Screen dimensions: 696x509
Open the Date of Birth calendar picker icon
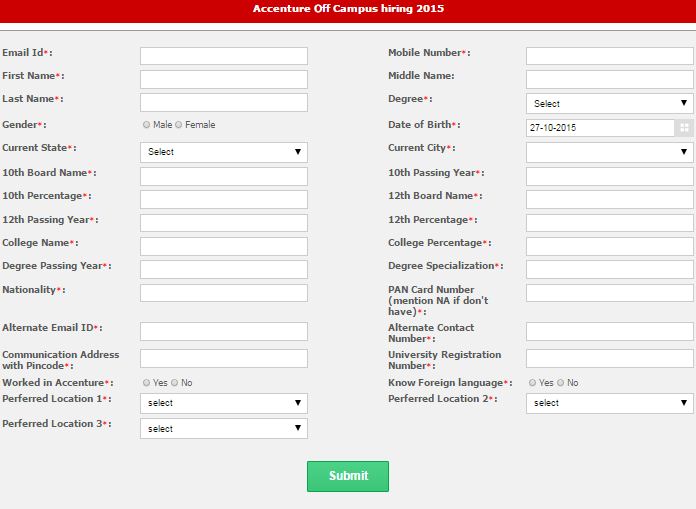(684, 128)
